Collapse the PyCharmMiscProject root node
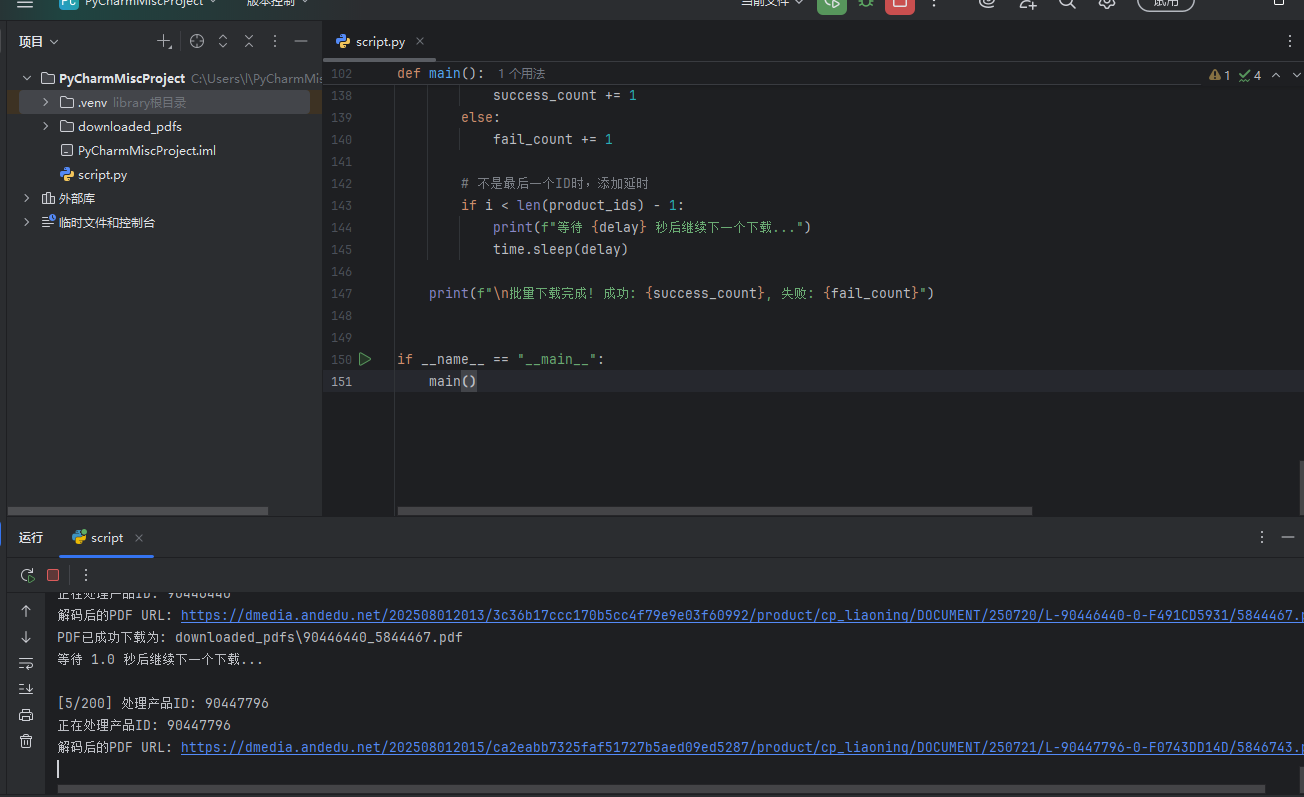Screen dimensions: 1304x797 click(x=27, y=78)
